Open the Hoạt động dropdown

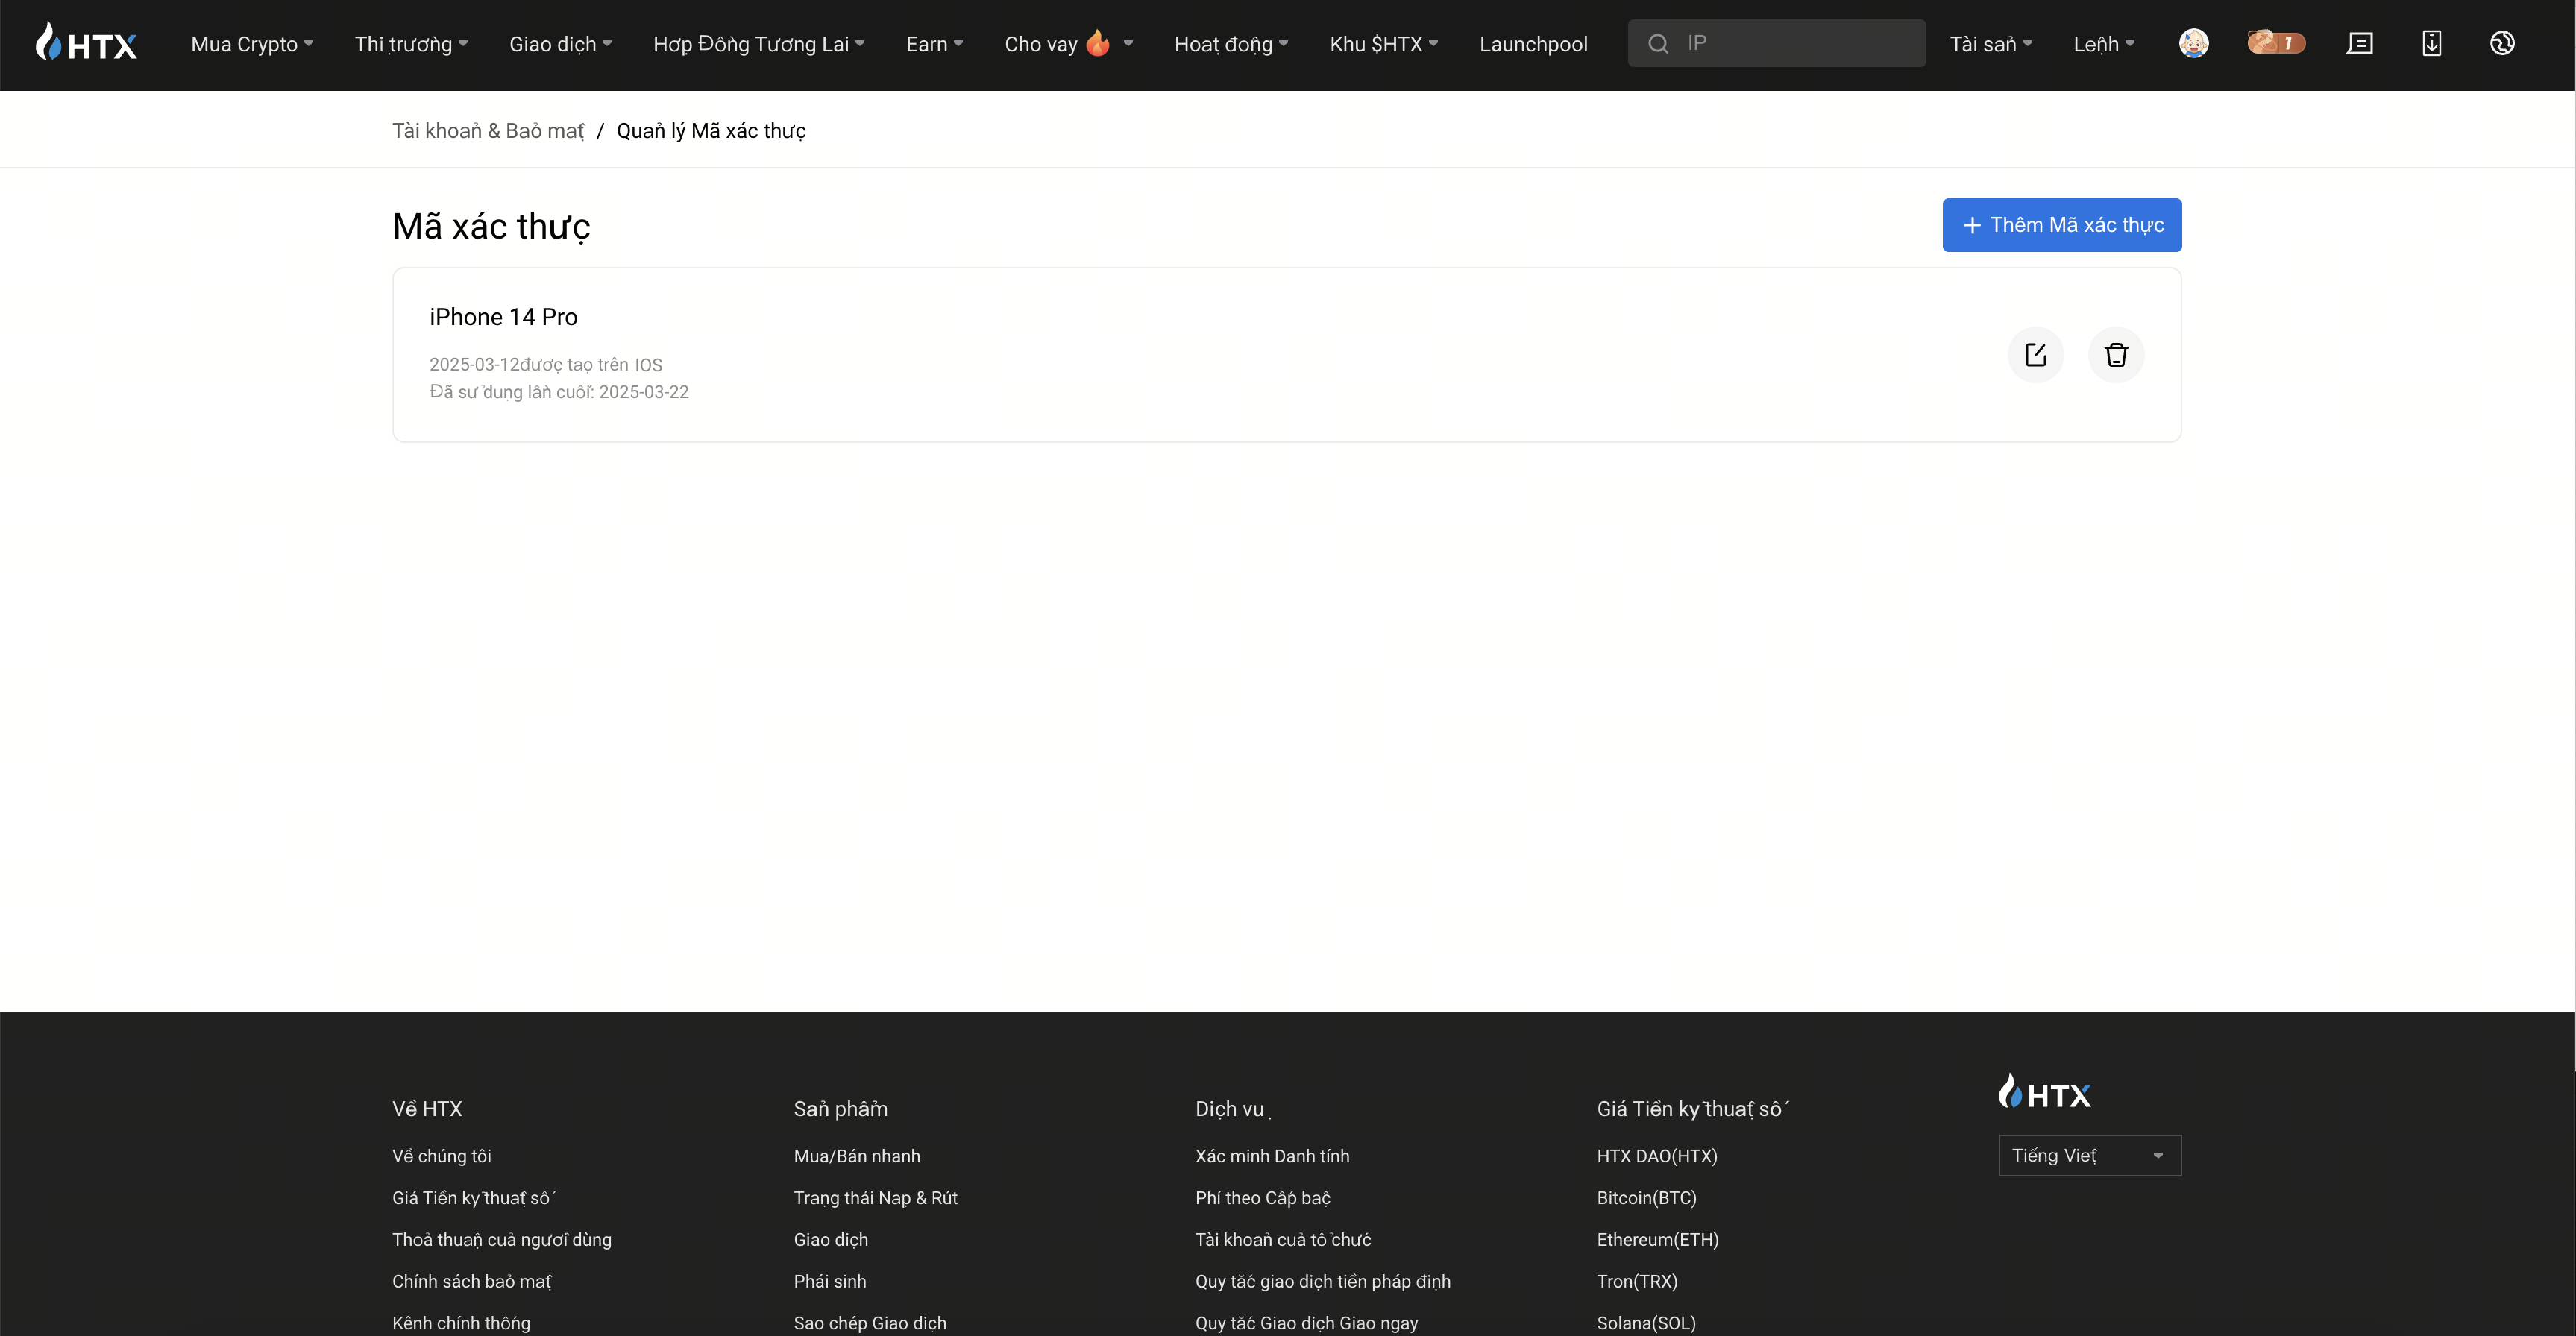pyautogui.click(x=1231, y=44)
